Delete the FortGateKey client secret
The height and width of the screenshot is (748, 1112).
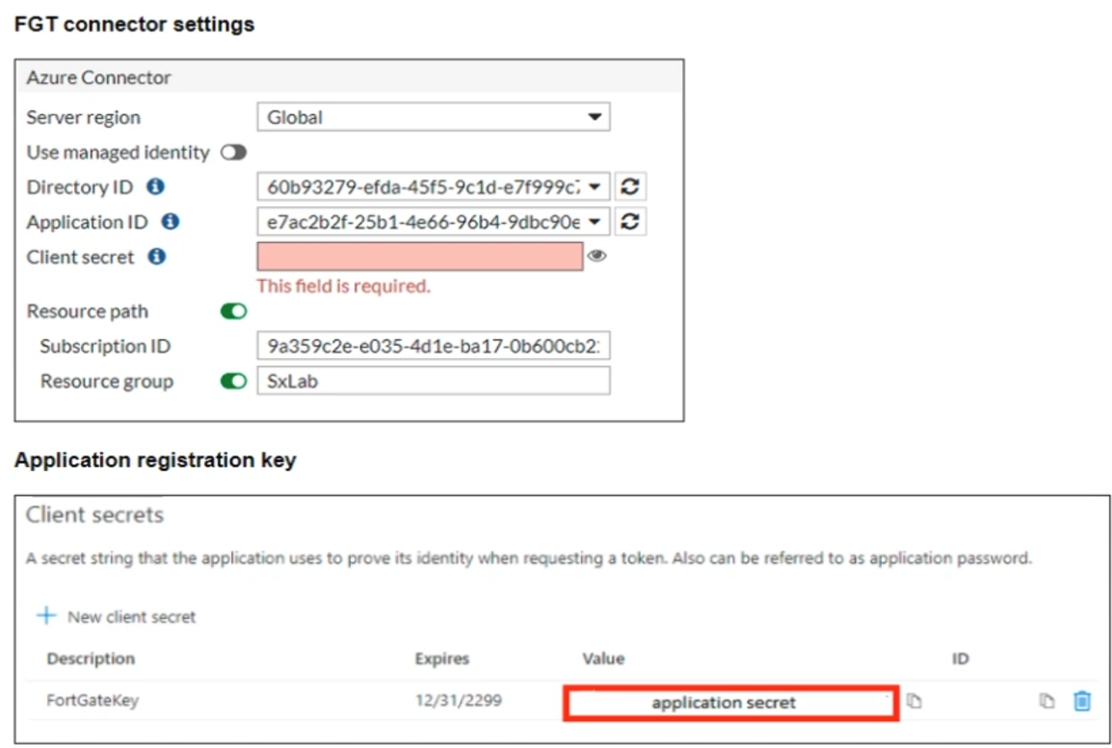click(x=1081, y=702)
